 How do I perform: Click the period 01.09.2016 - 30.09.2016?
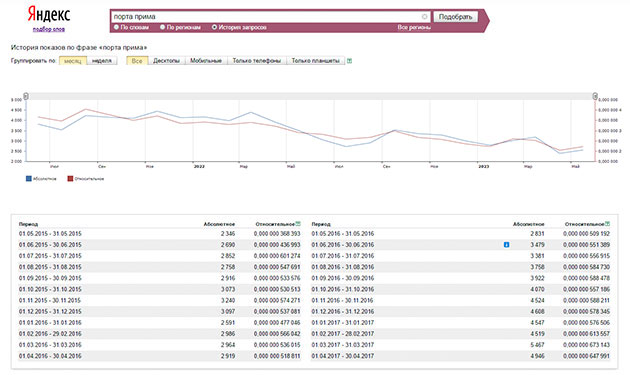(343, 278)
